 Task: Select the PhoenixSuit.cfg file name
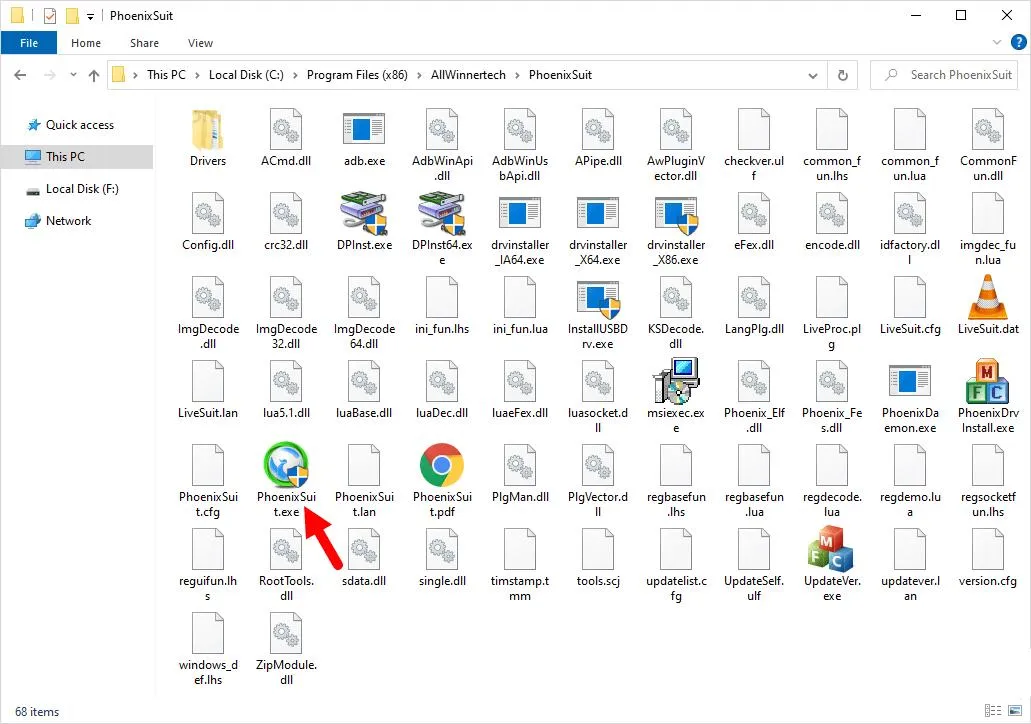208,504
